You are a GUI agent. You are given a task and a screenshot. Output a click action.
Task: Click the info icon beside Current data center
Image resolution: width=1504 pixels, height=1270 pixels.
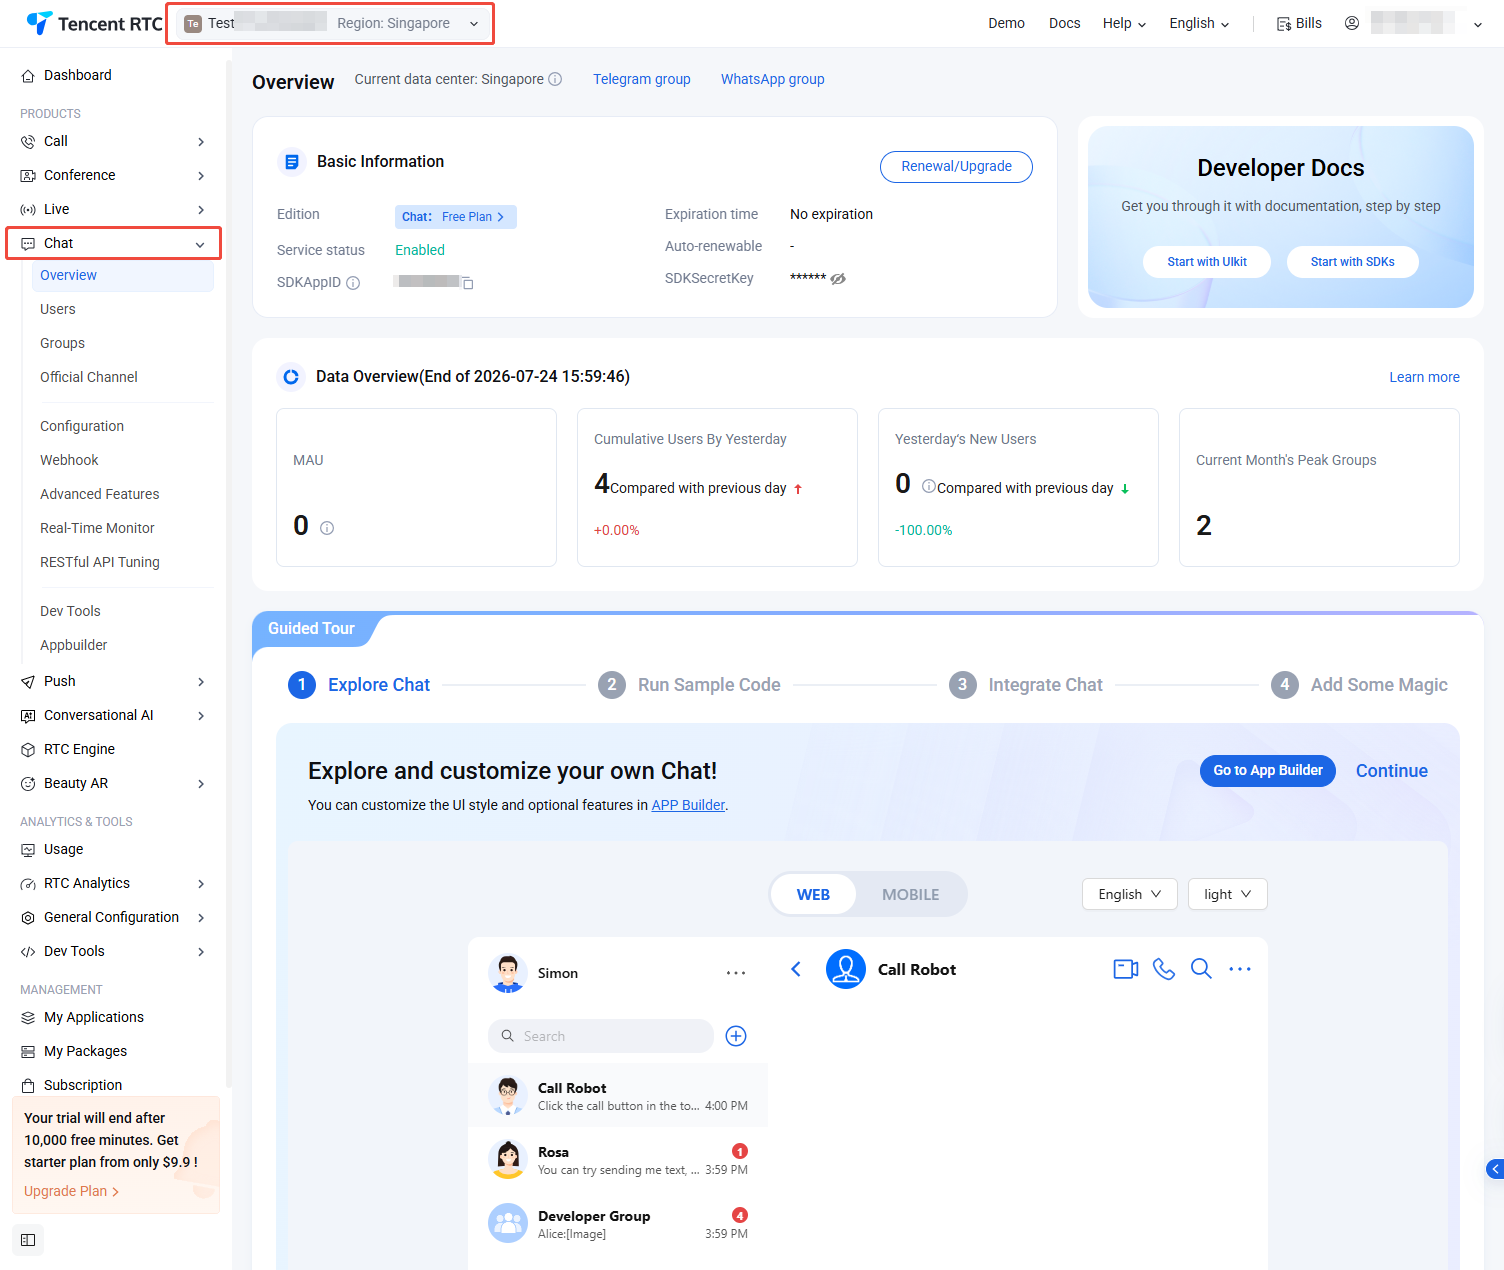point(555,79)
